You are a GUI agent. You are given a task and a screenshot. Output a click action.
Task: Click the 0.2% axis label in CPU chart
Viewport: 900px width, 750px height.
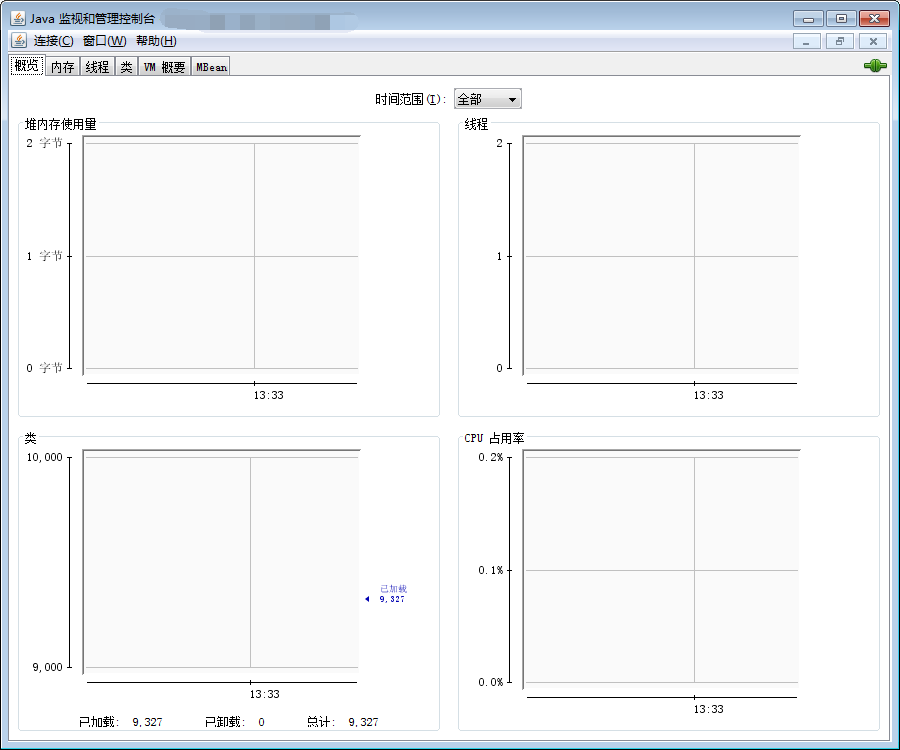pos(491,457)
